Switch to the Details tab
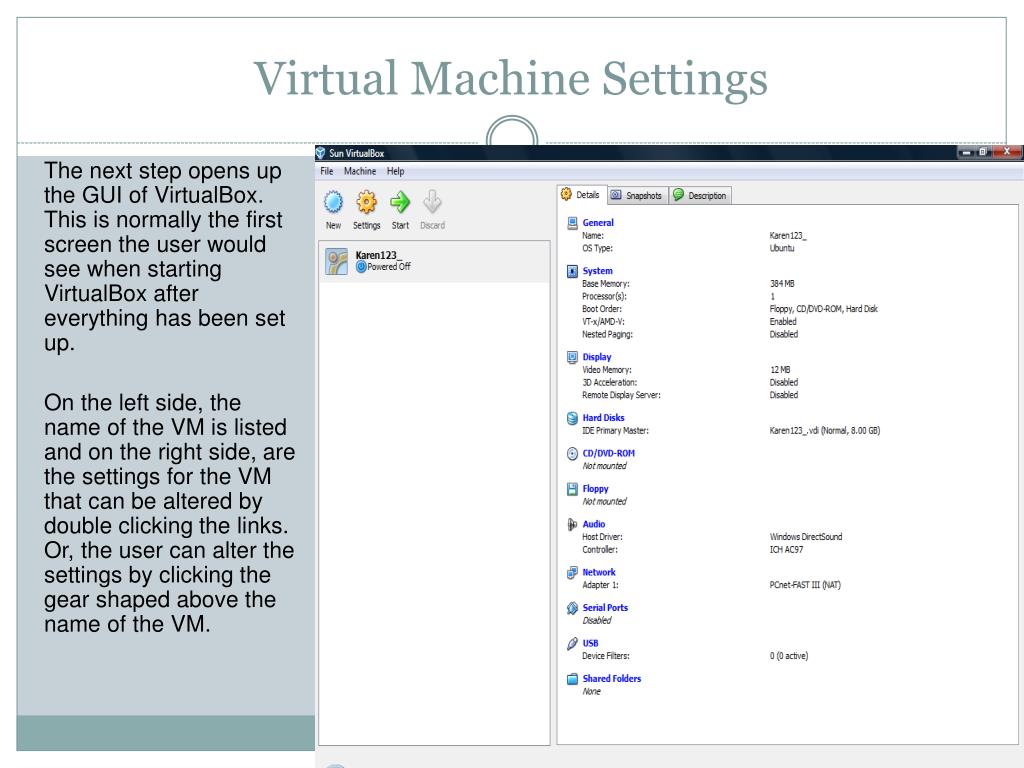Image resolution: width=1024 pixels, height=768 pixels. 582,195
